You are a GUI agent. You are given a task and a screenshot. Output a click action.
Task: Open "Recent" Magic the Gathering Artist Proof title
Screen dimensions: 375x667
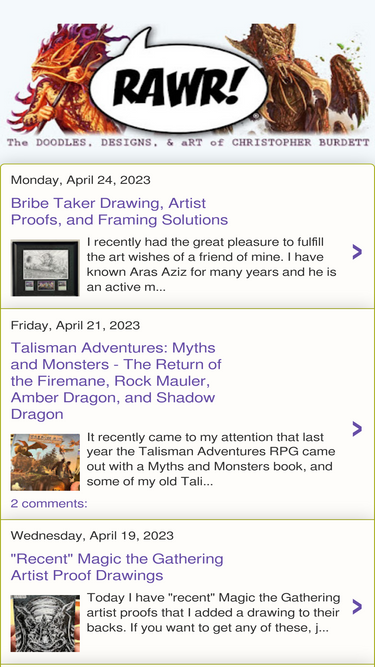point(117,567)
